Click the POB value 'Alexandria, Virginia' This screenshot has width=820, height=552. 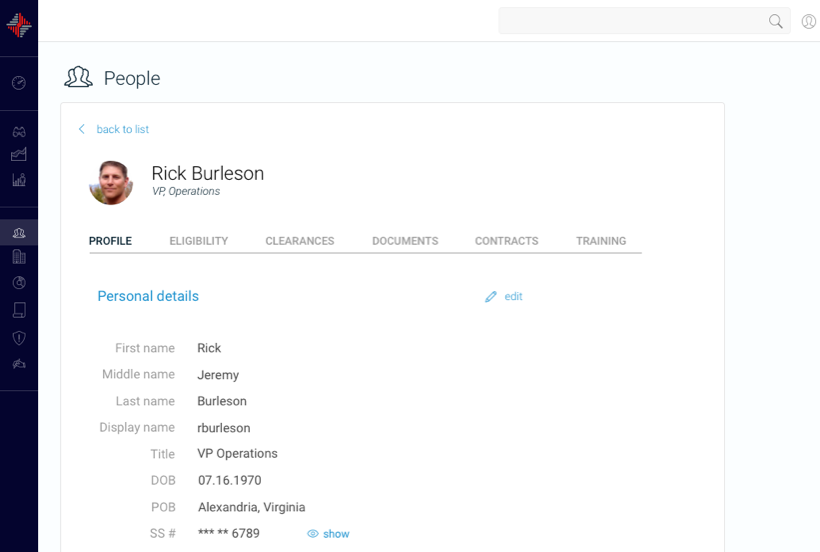click(252, 507)
